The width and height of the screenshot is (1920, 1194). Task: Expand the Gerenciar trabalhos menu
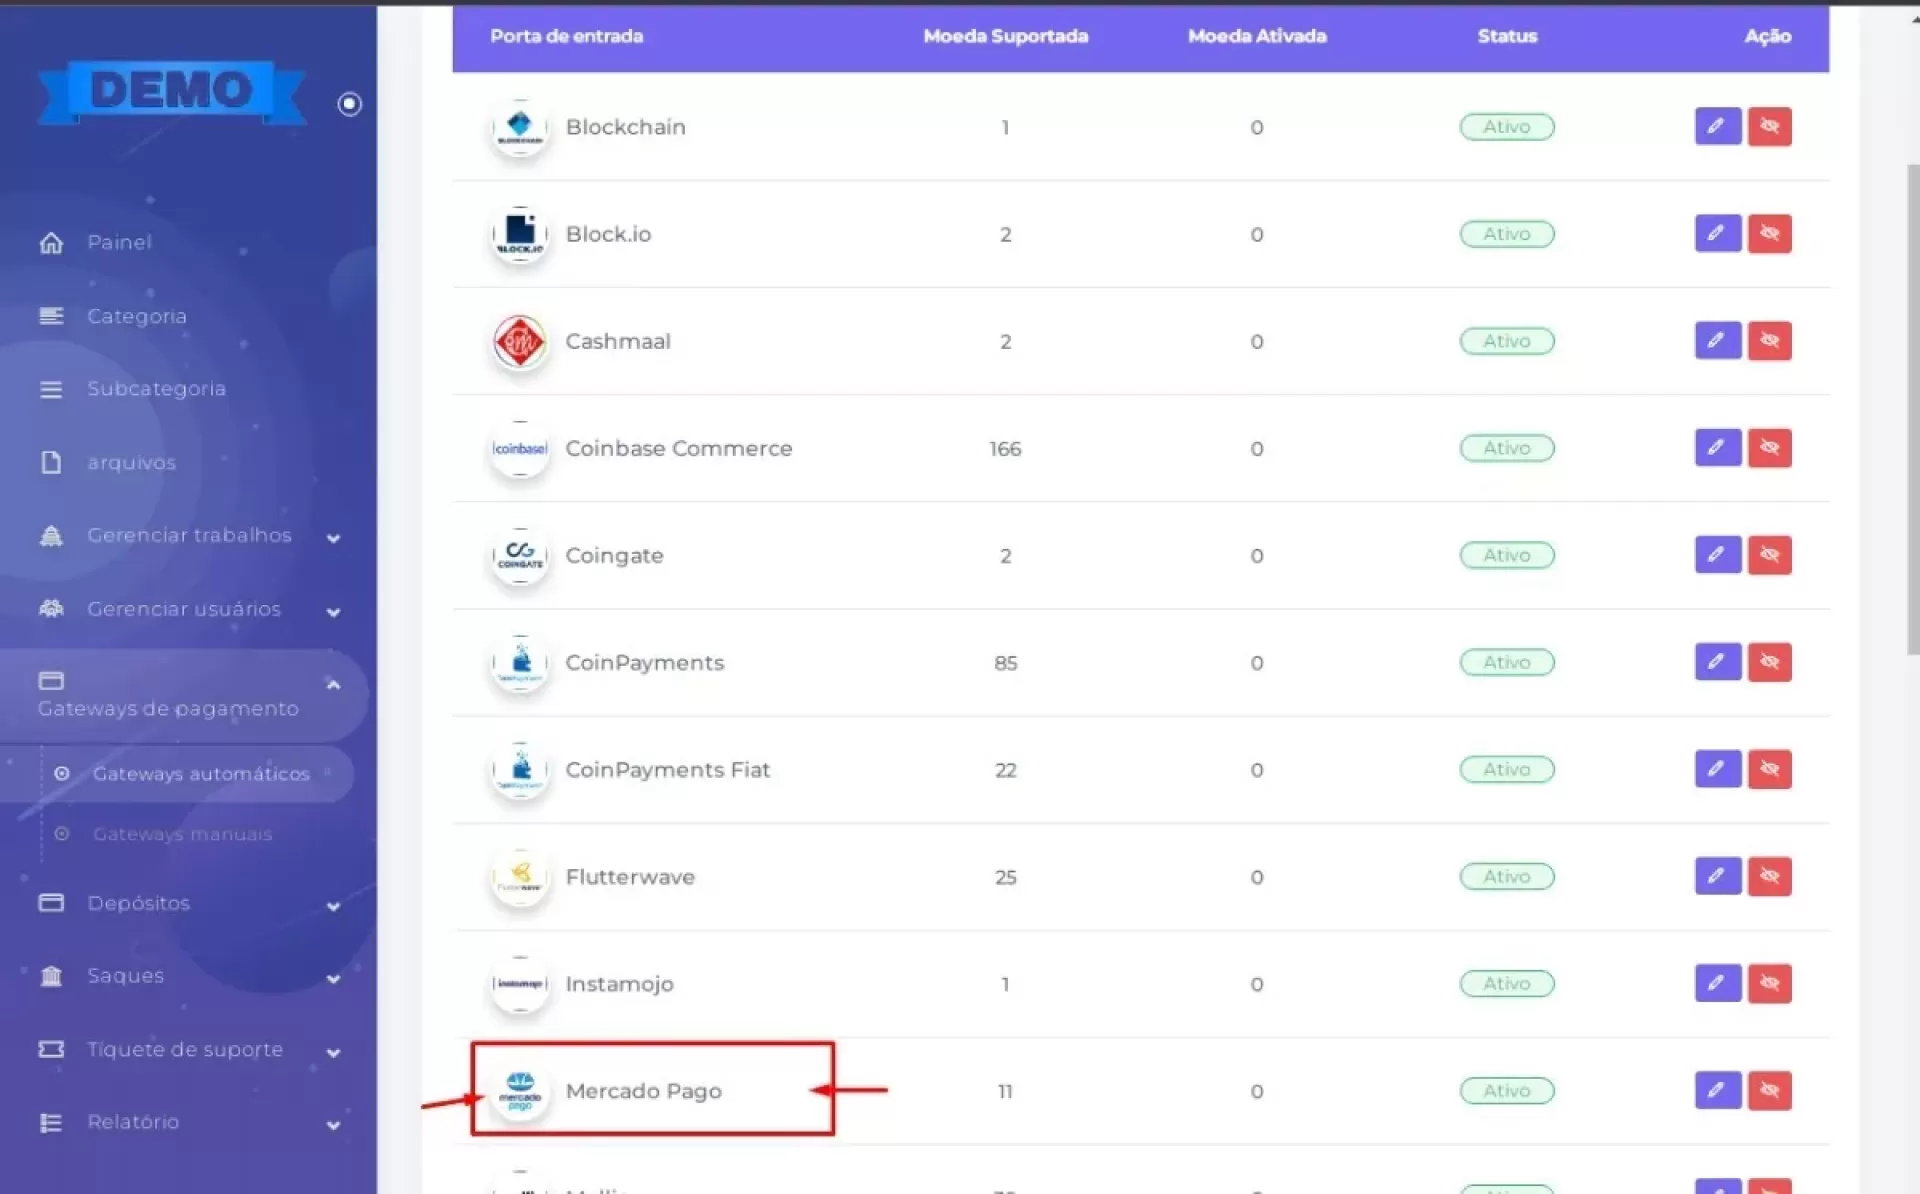[x=188, y=536]
